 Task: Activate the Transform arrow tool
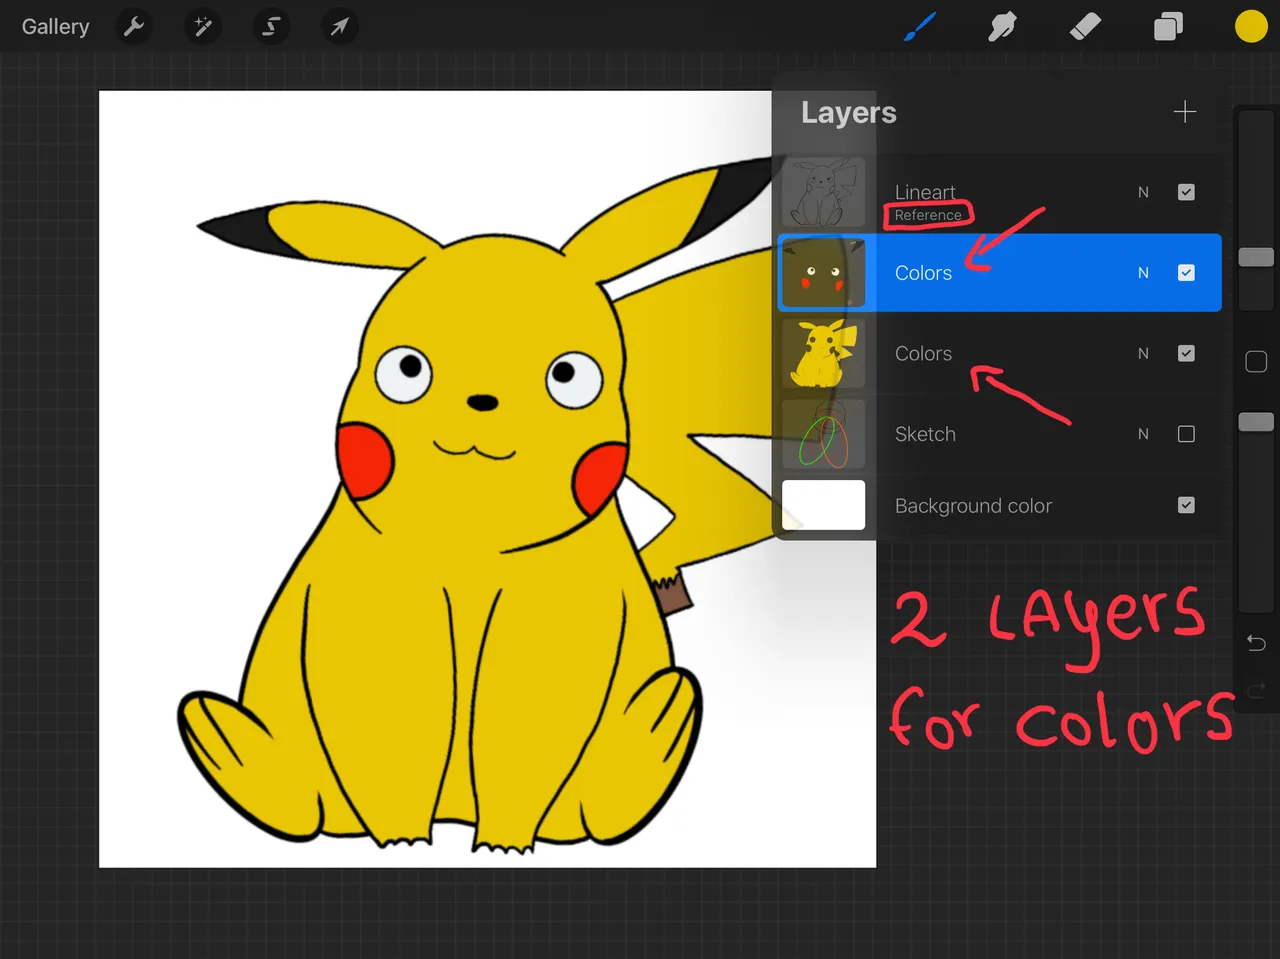(x=340, y=27)
